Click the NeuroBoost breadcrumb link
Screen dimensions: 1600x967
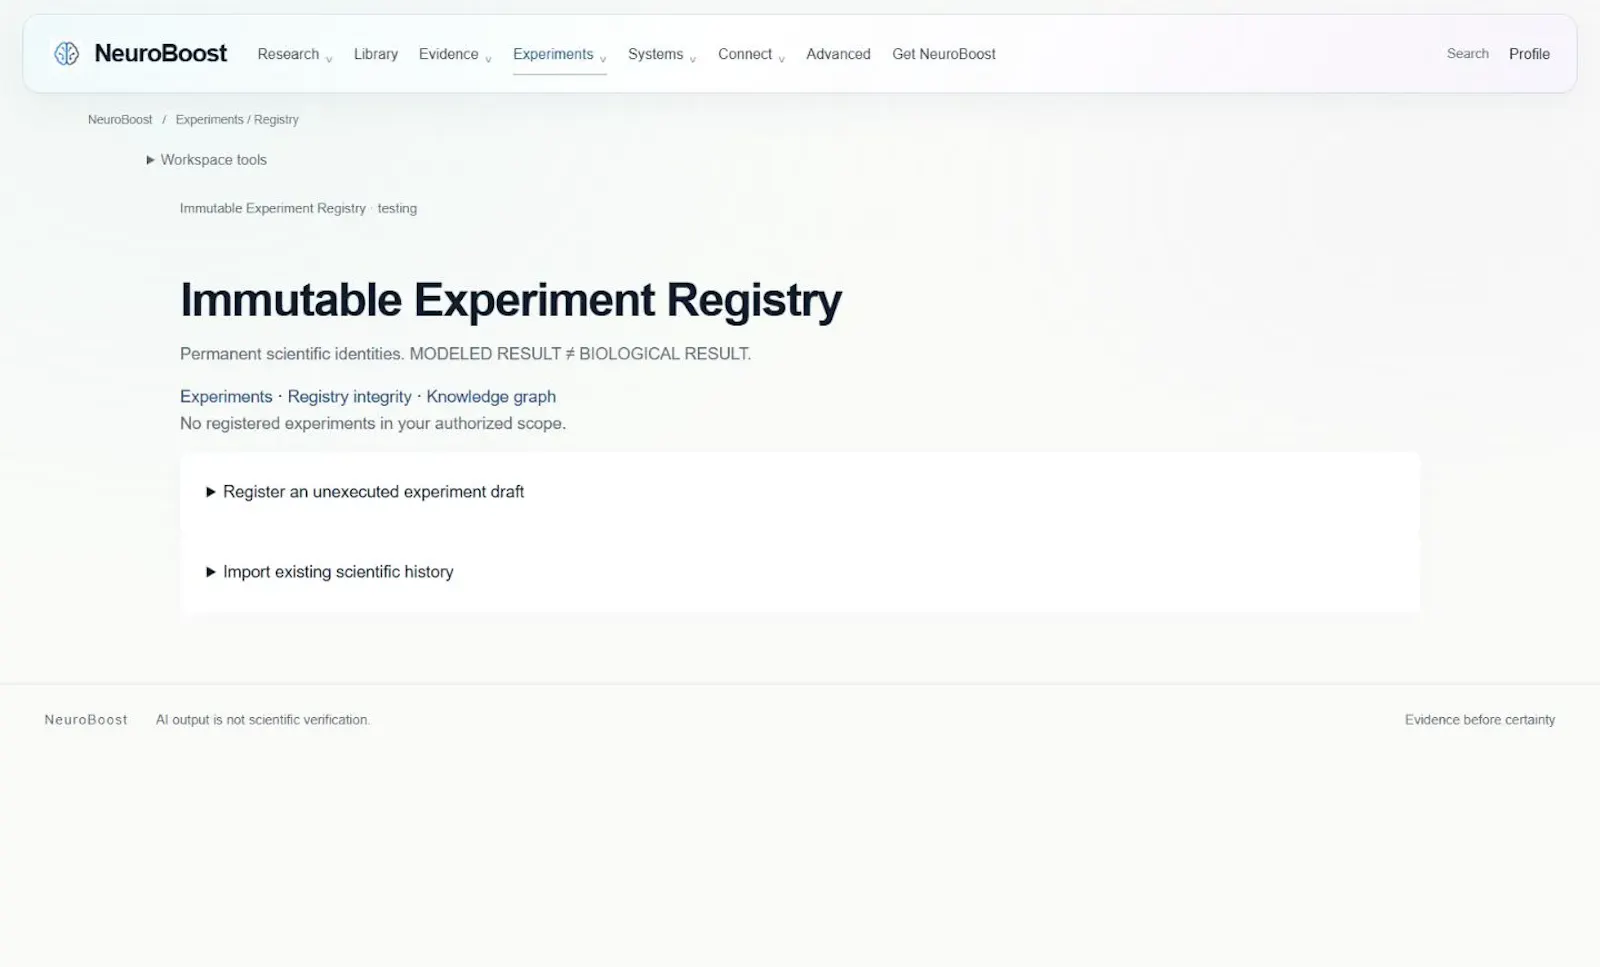tap(120, 119)
